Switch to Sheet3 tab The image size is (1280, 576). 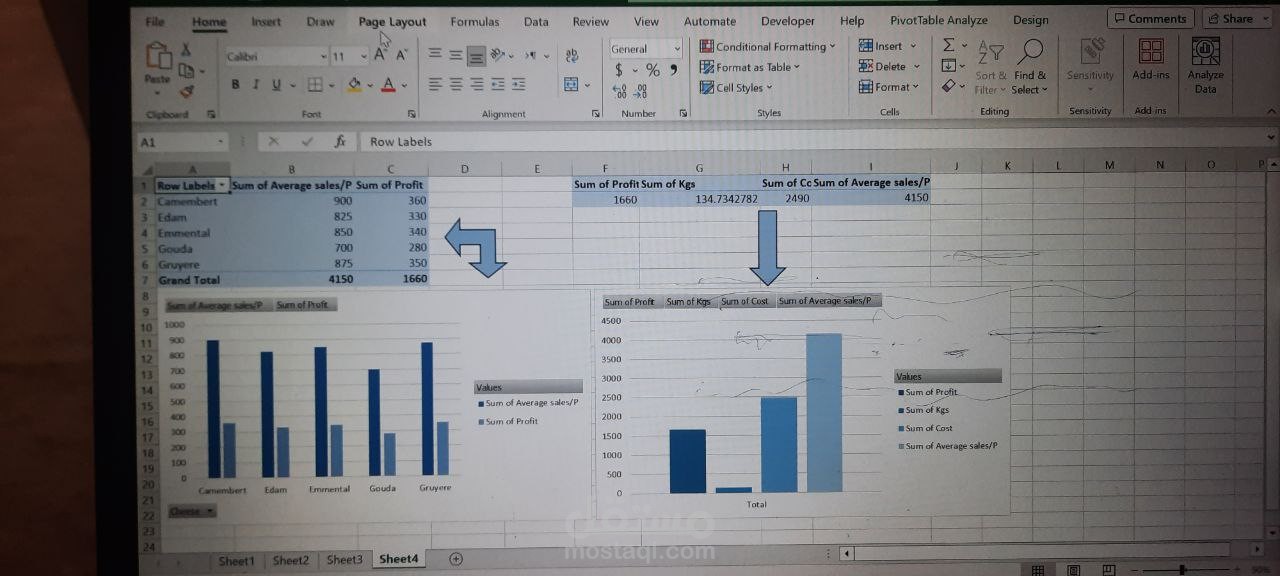click(x=344, y=559)
